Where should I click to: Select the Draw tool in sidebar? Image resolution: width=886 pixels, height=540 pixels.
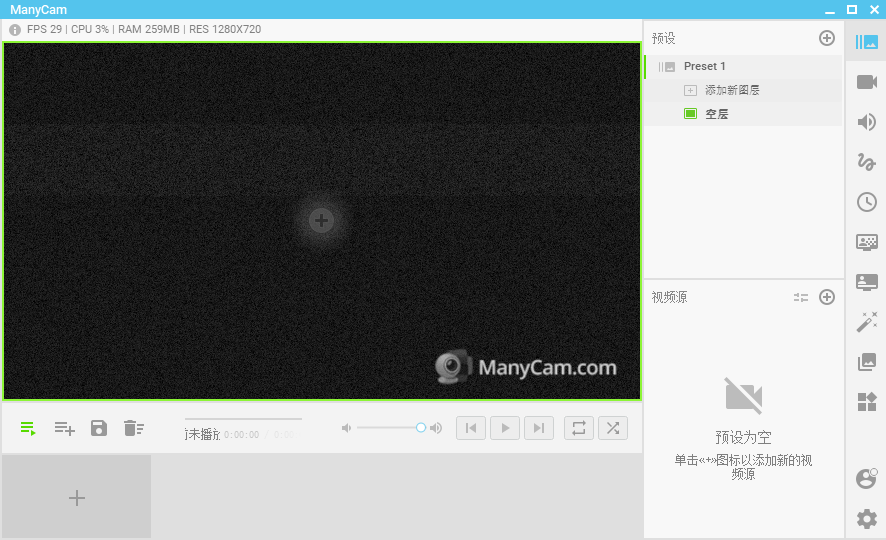[866, 162]
